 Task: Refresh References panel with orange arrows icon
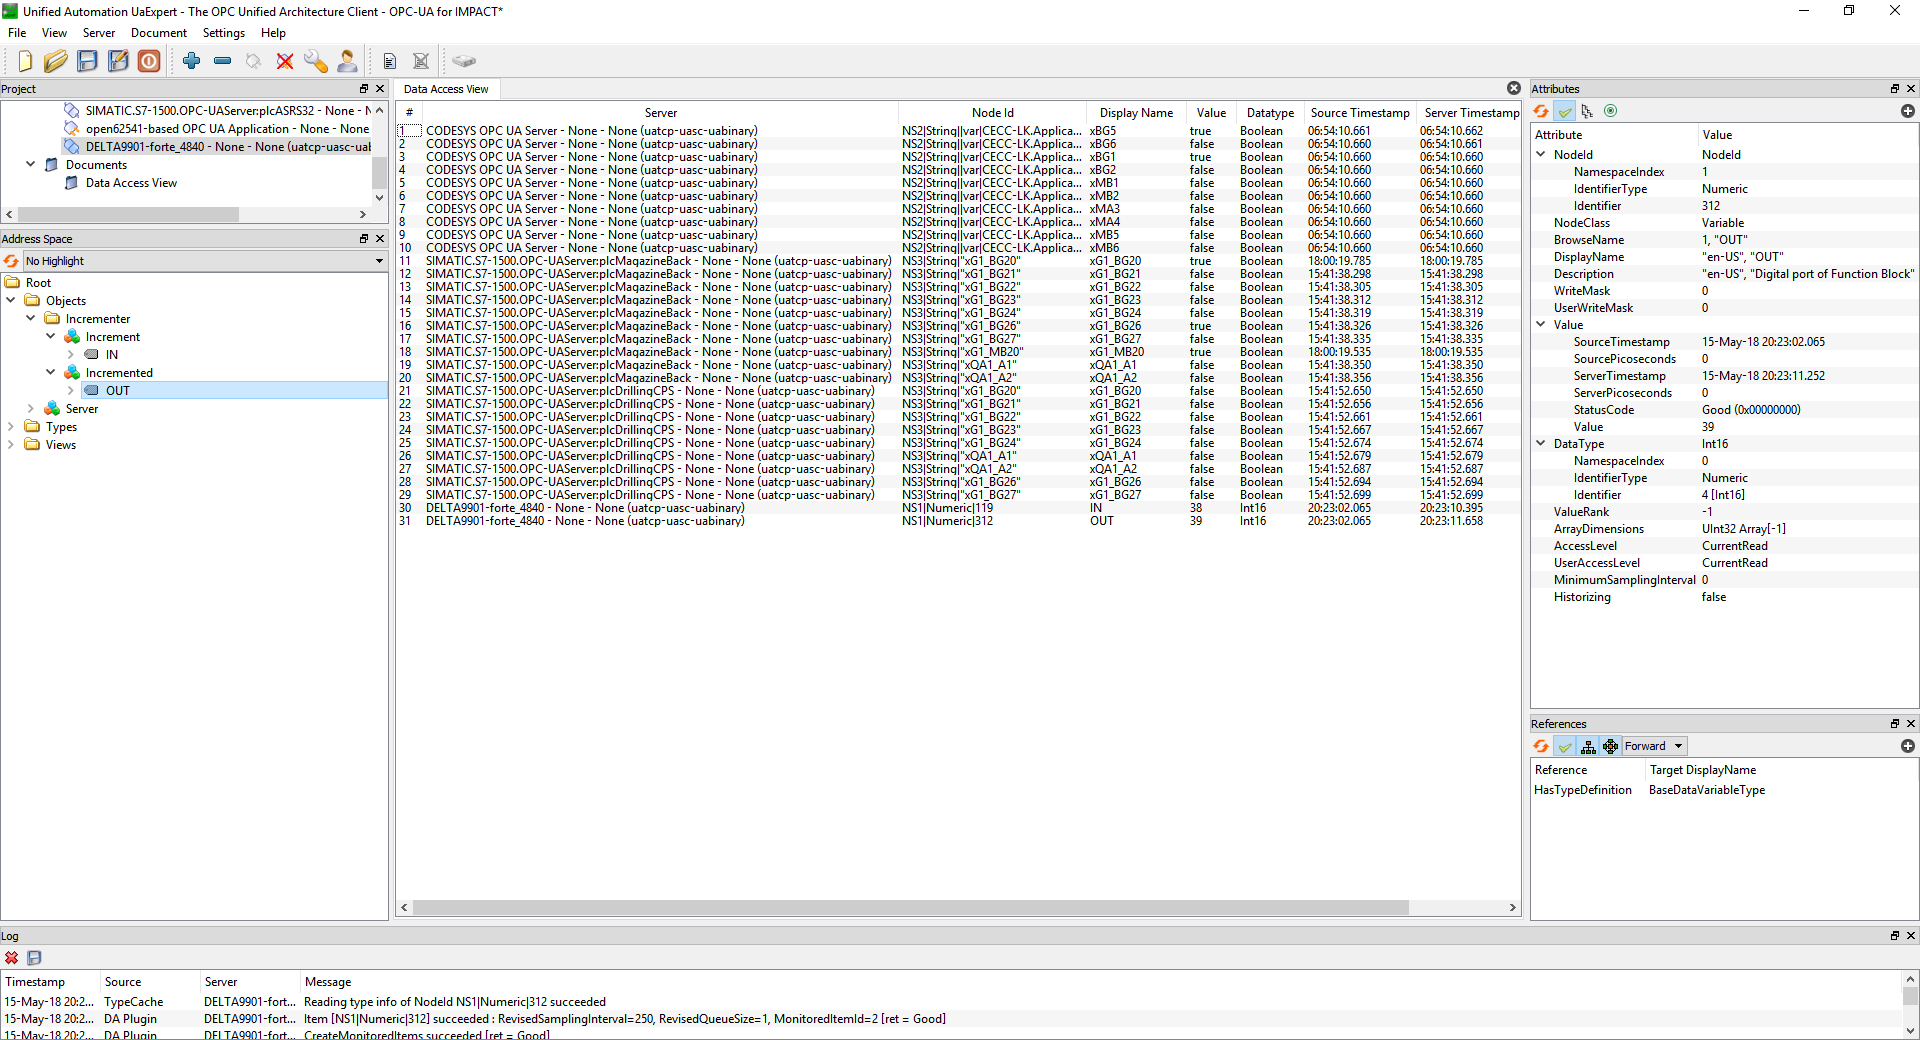pyautogui.click(x=1541, y=746)
